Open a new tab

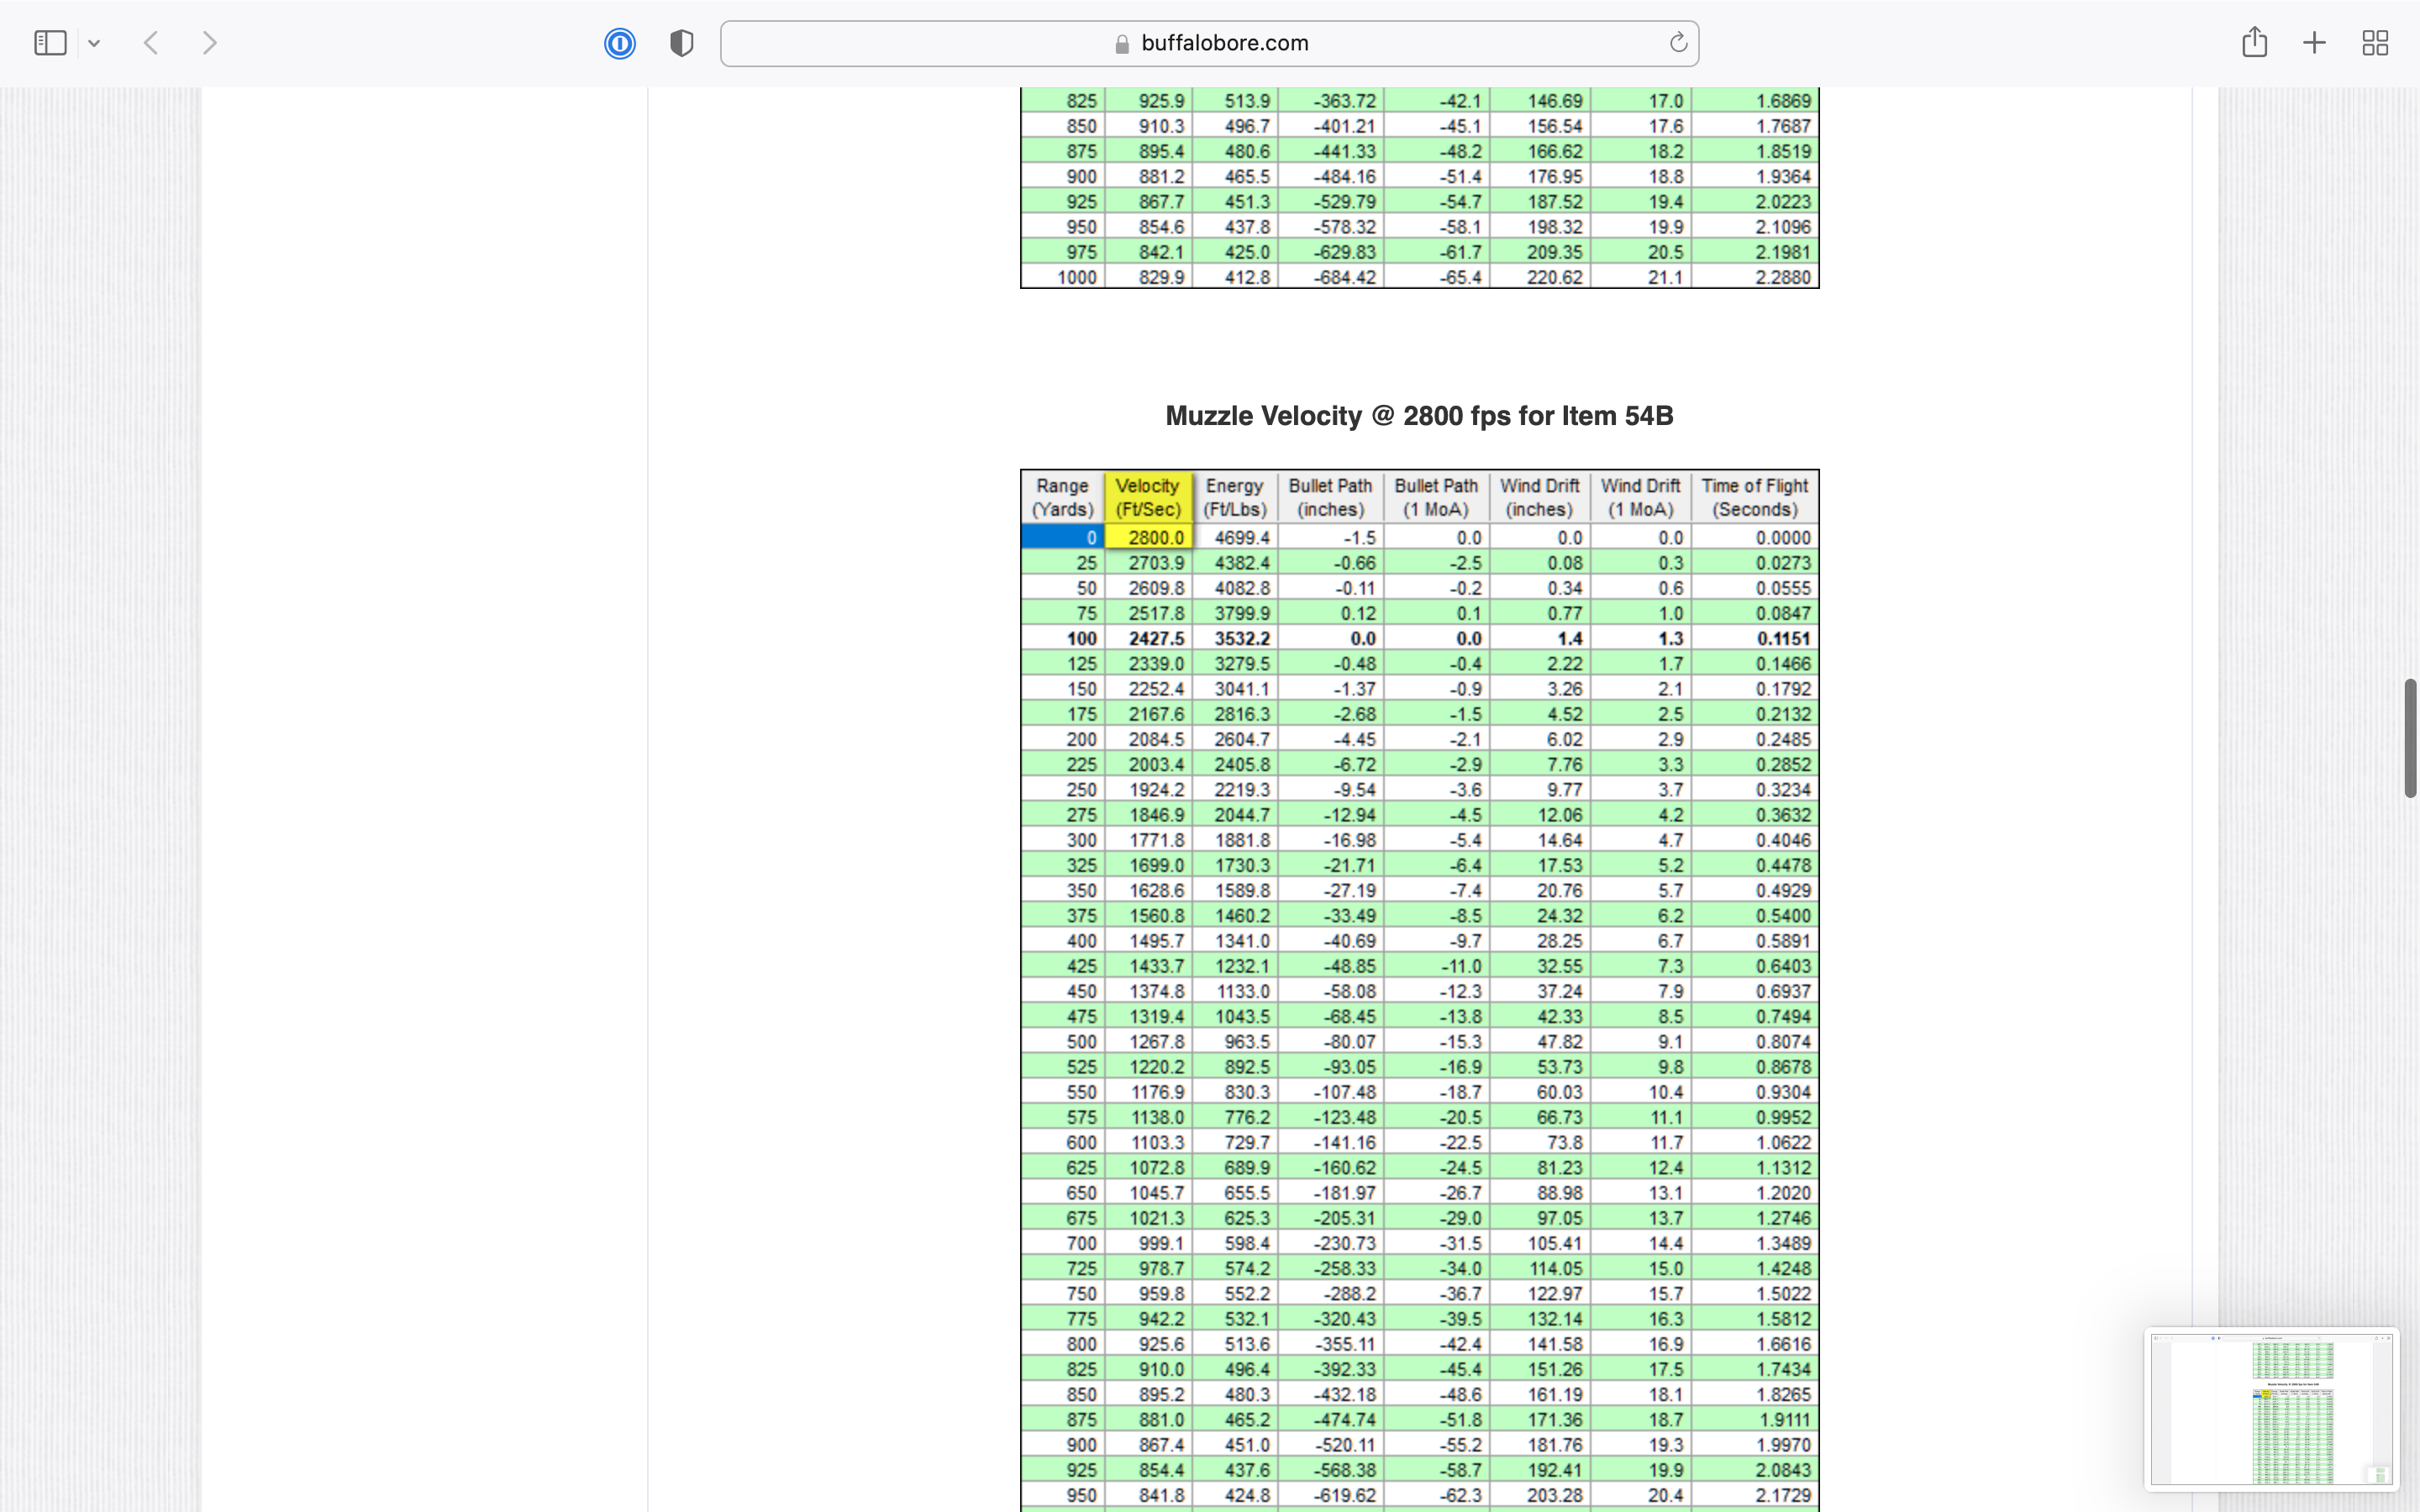tap(2314, 43)
